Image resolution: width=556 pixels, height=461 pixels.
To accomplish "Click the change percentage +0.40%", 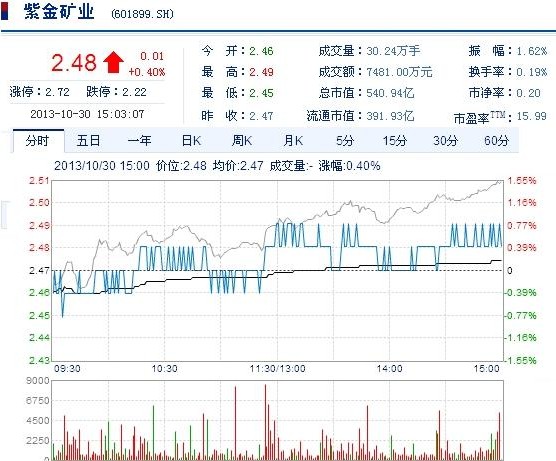I will [146, 72].
